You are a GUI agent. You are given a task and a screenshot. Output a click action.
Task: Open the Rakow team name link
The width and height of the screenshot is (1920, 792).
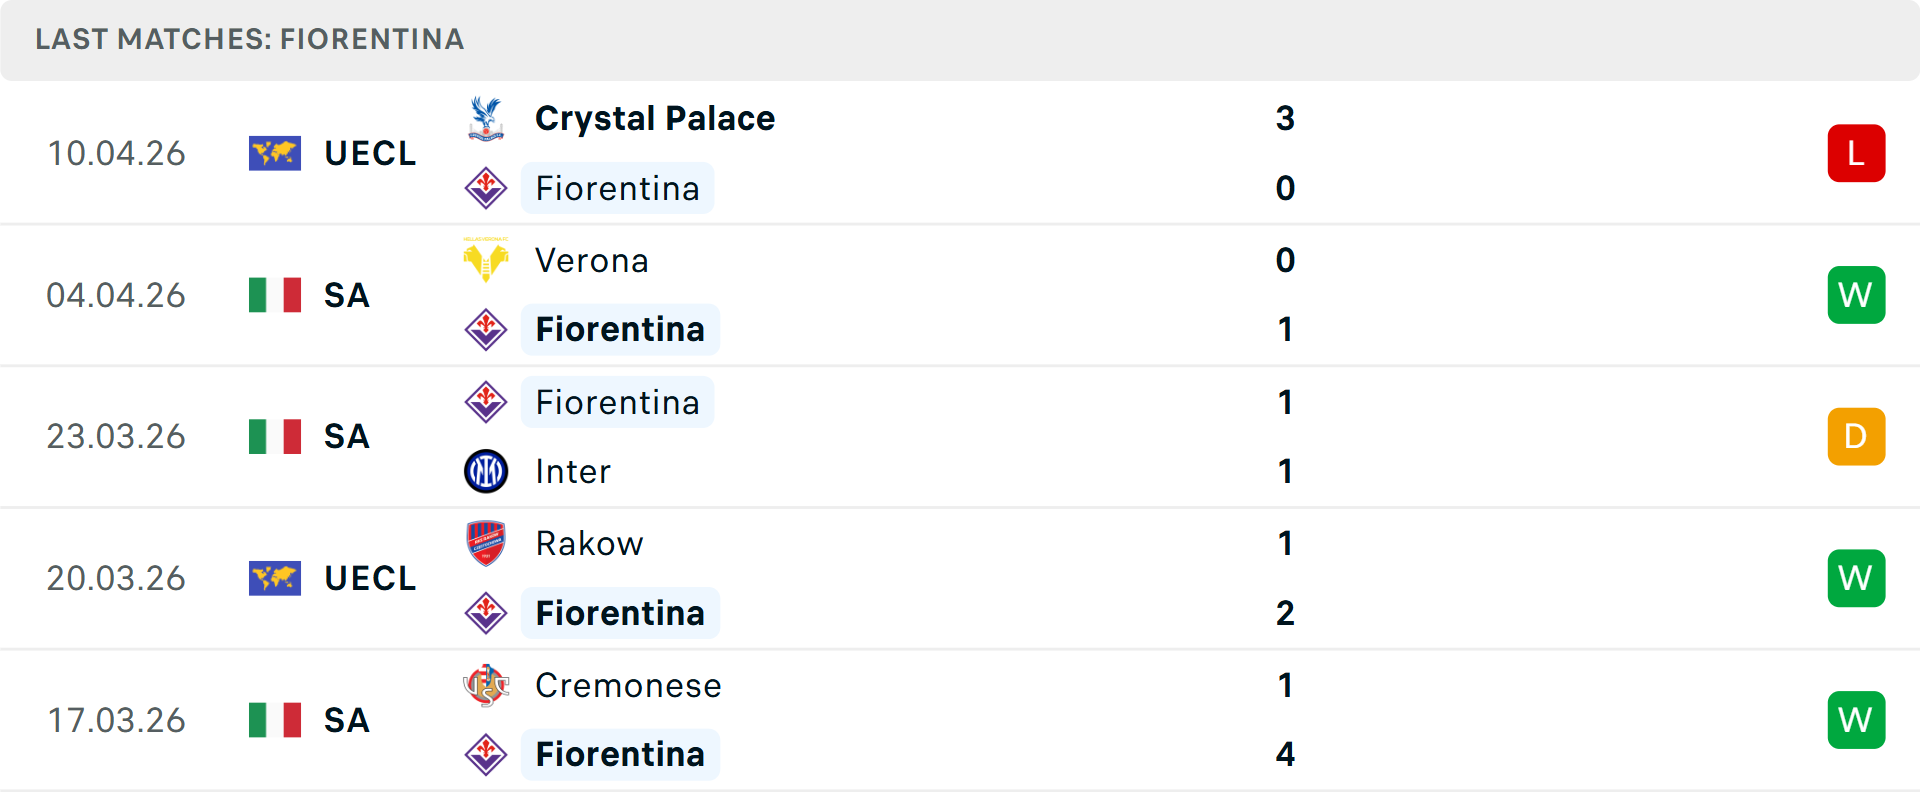click(589, 543)
